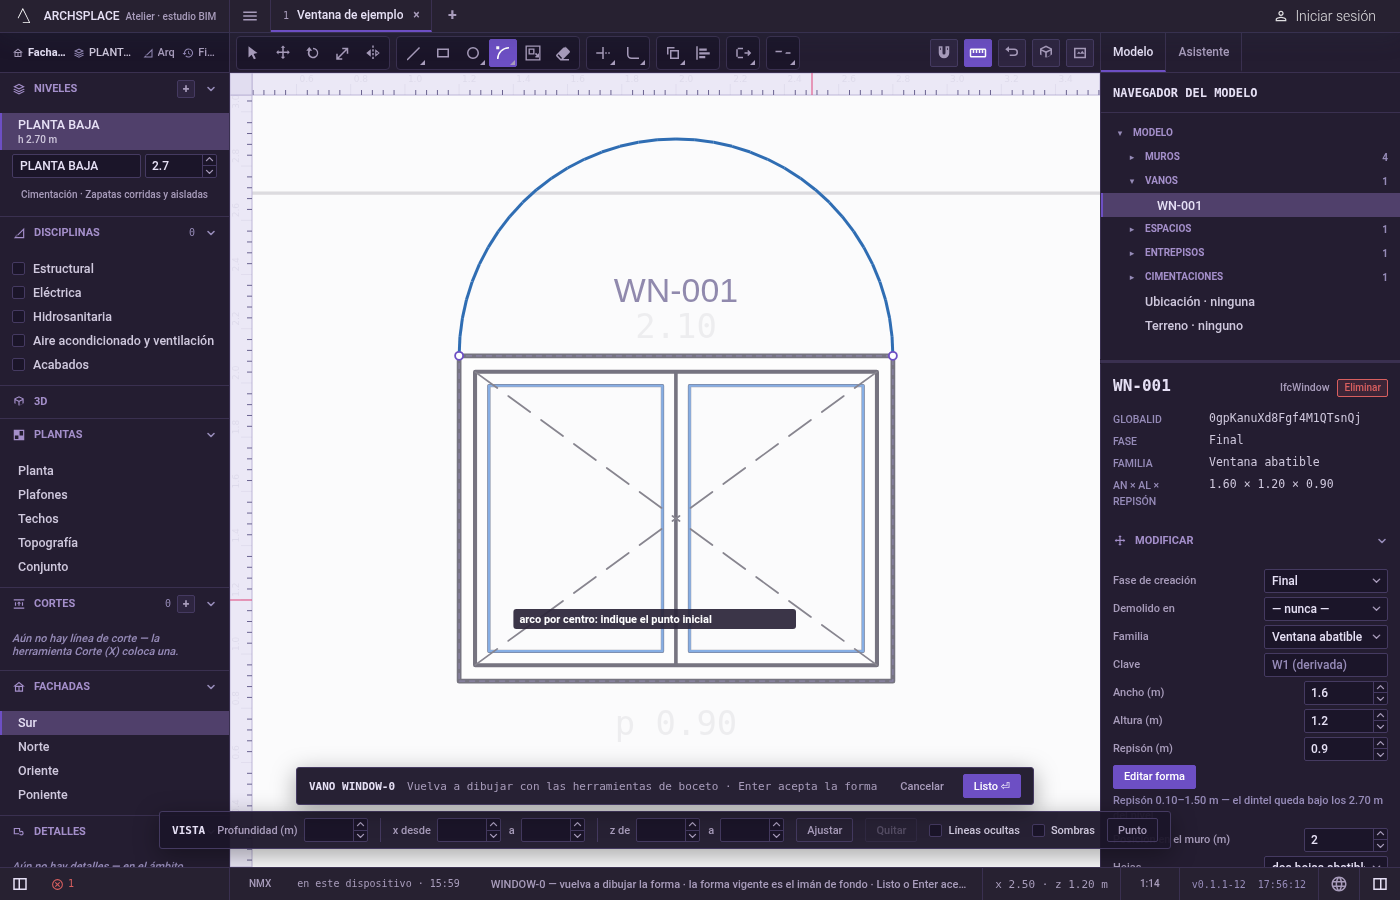Click the highlighted arc tool
This screenshot has height=900, width=1400.
503,53
